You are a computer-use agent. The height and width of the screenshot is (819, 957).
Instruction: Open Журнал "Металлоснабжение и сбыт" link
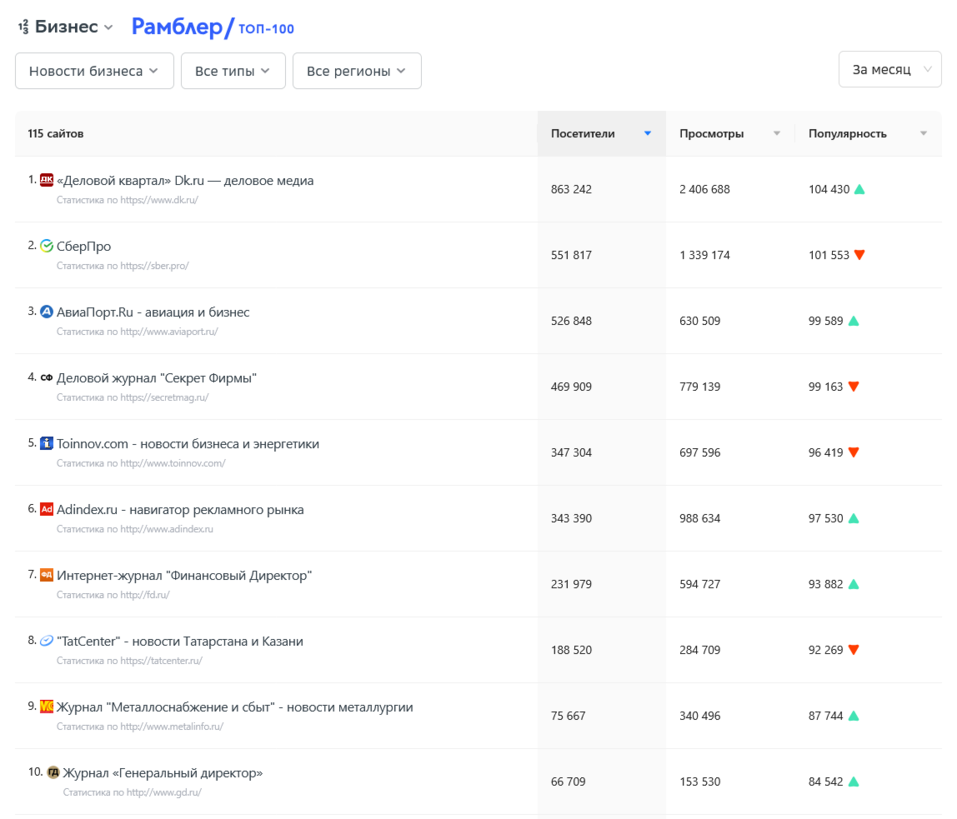tap(235, 708)
